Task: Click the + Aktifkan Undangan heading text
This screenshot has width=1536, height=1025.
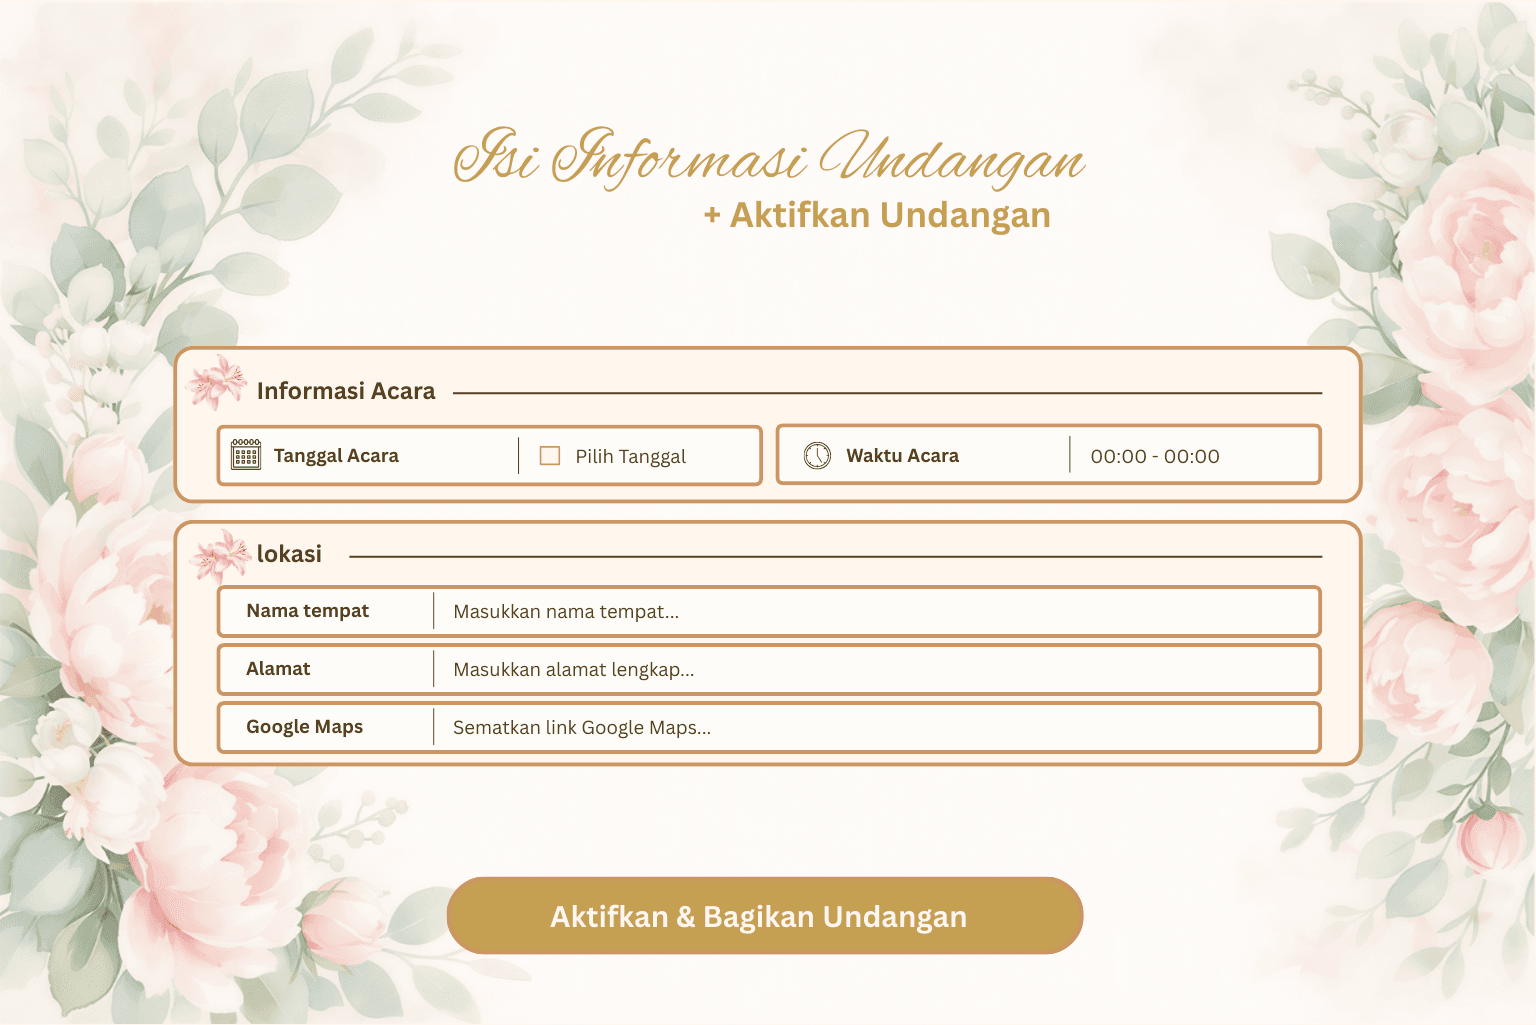Action: tap(878, 214)
